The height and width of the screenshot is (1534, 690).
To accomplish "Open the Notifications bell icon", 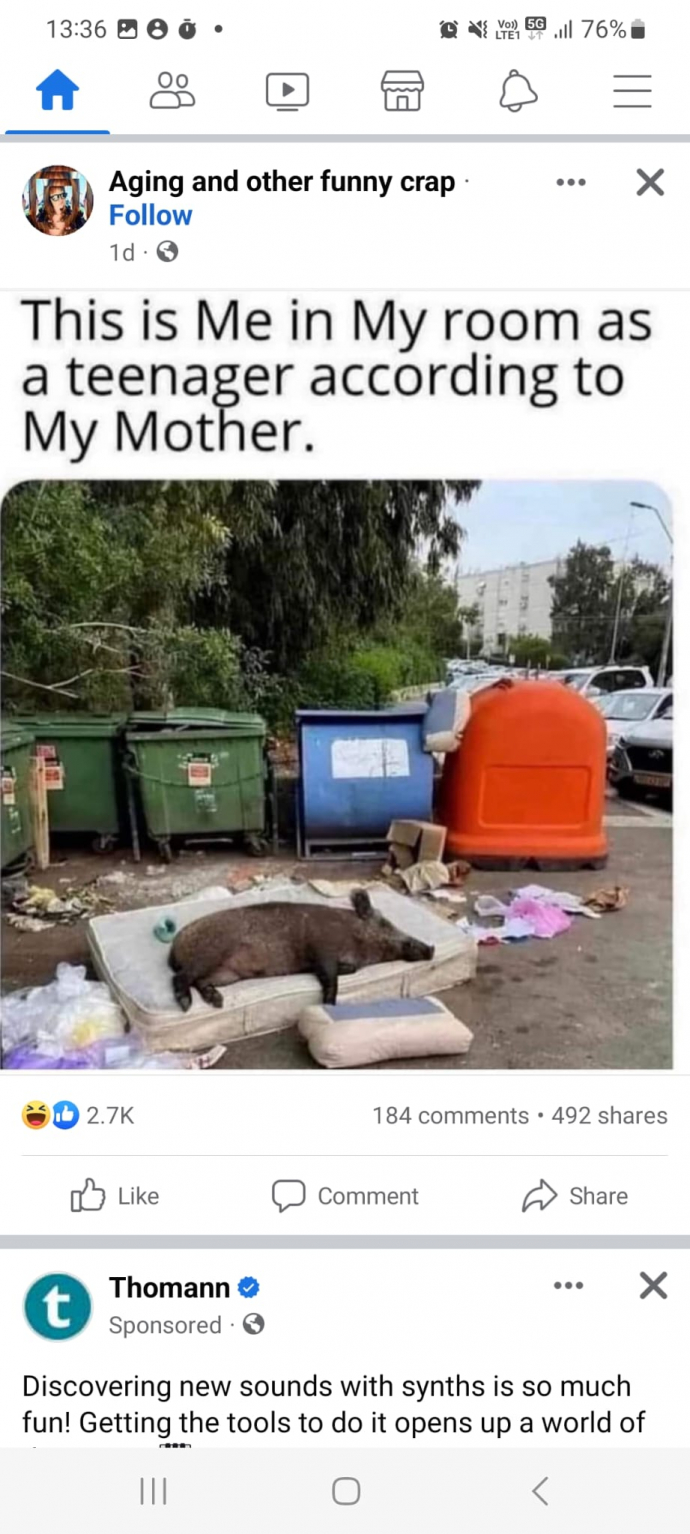I will [x=517, y=92].
